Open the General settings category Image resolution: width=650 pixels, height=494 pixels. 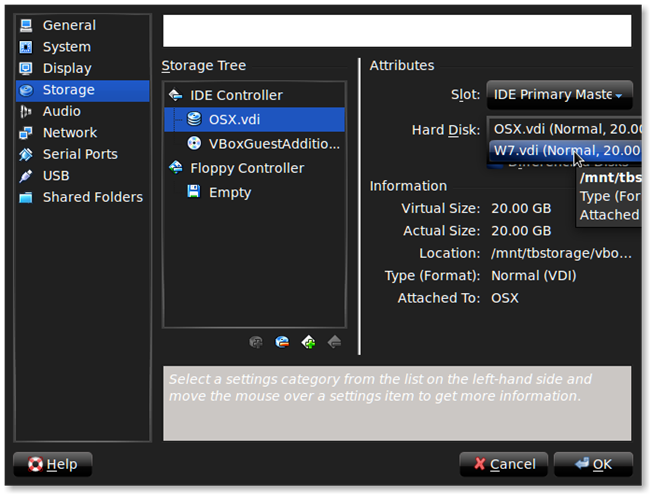tap(82, 25)
